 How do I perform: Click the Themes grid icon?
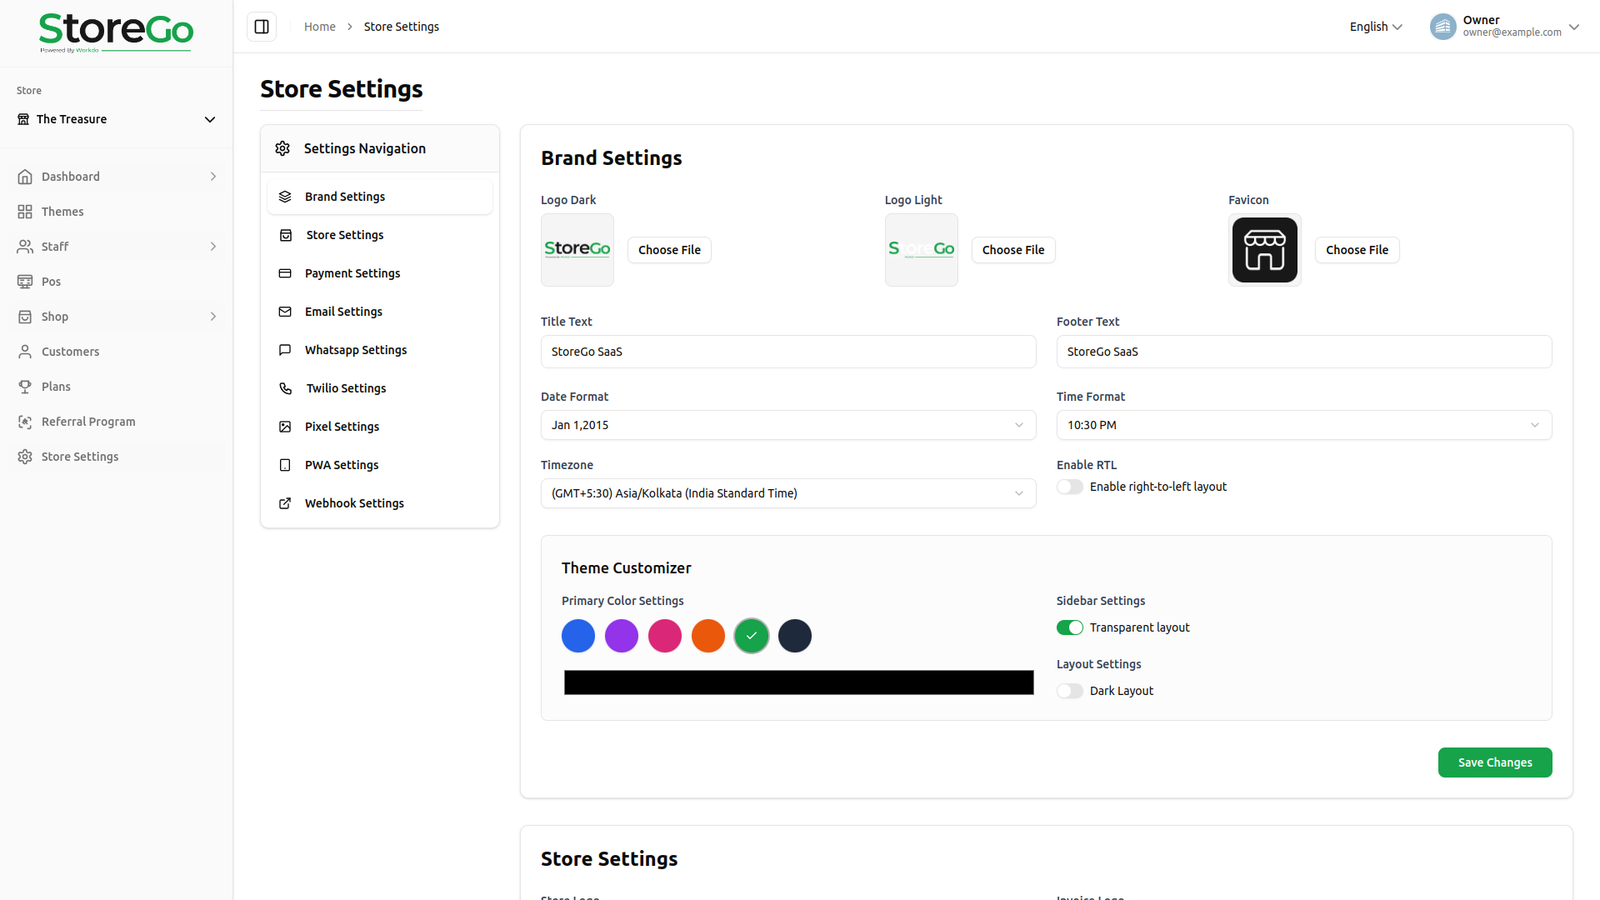[x=25, y=212]
